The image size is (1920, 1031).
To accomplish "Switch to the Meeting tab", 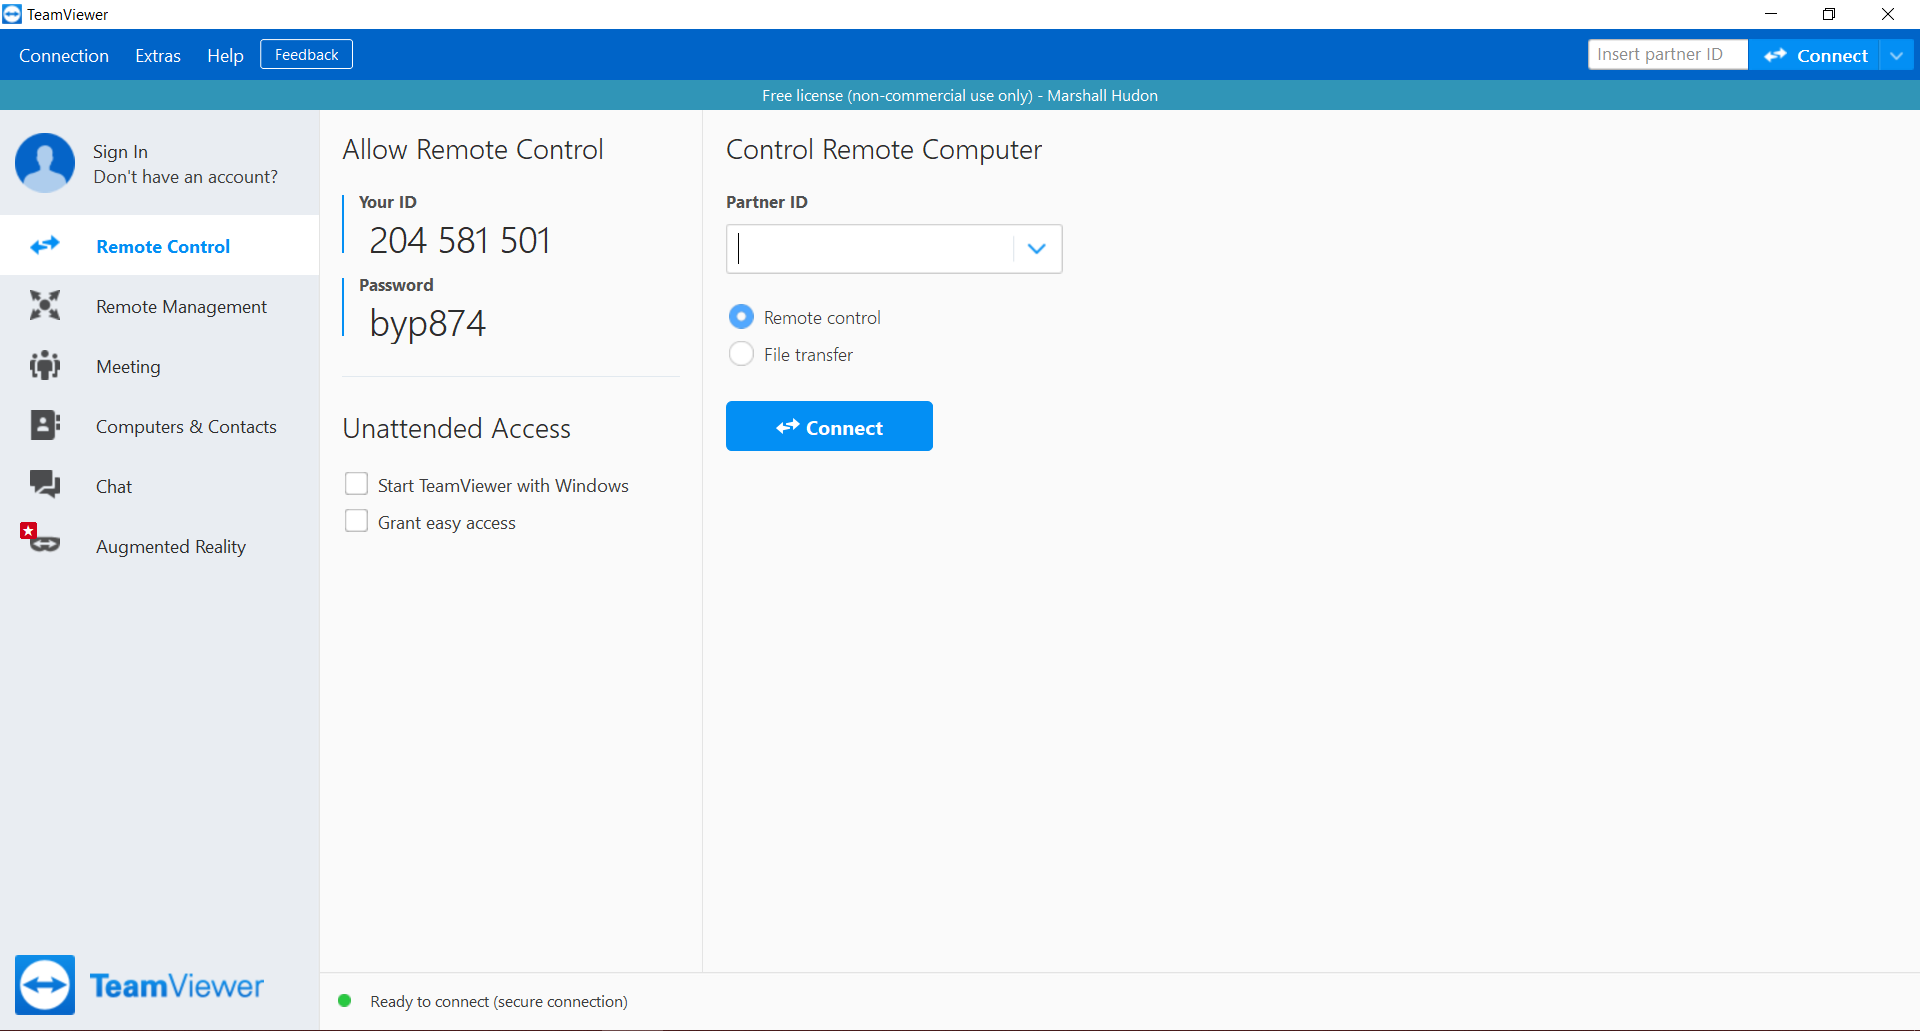I will [x=160, y=366].
